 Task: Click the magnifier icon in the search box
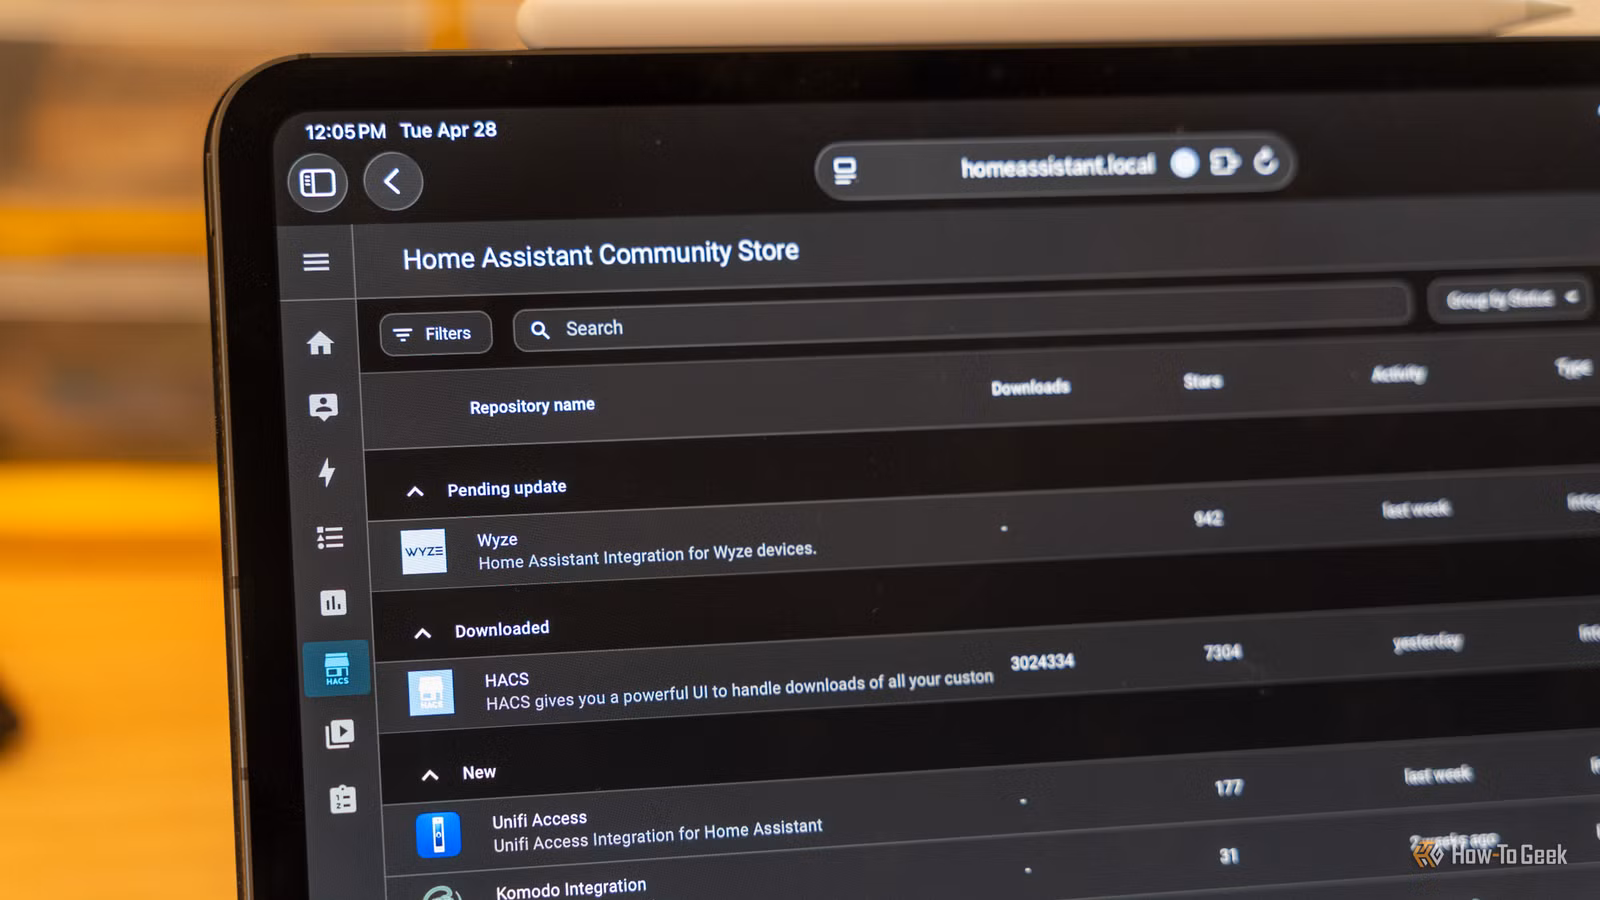pos(540,330)
